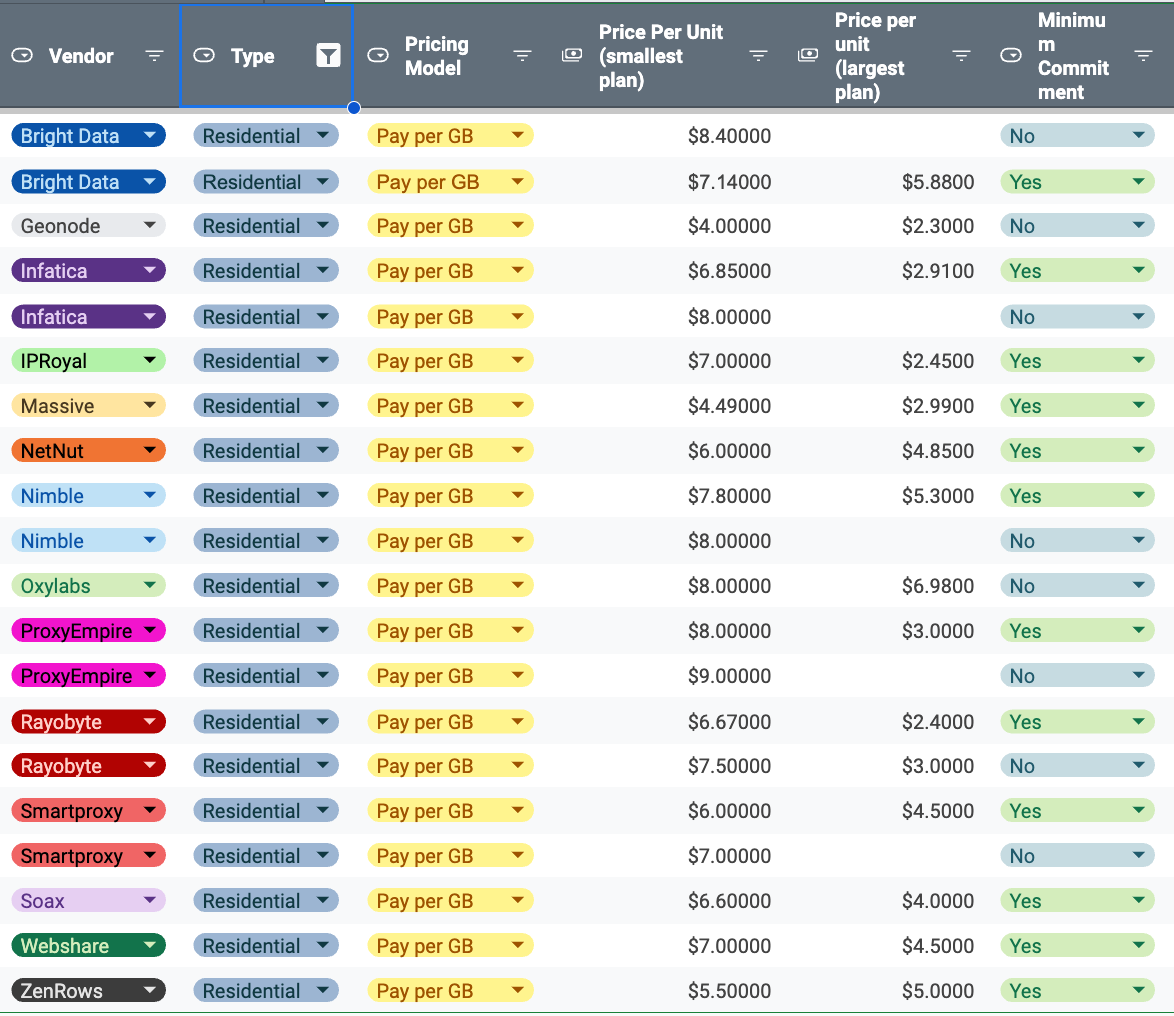
Task: Select the Price per unit (largest plan) header
Action: click(x=875, y=55)
